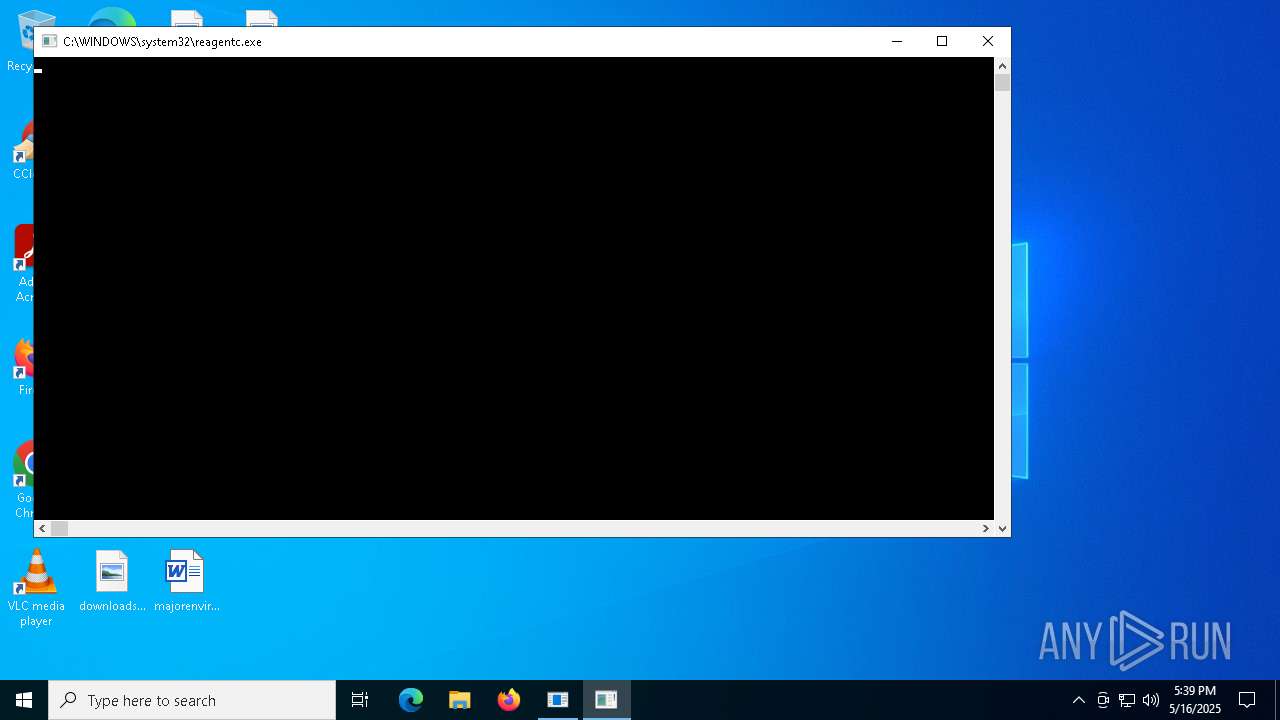The height and width of the screenshot is (720, 1280).
Task: Open the Windows Start menu
Action: click(24, 700)
